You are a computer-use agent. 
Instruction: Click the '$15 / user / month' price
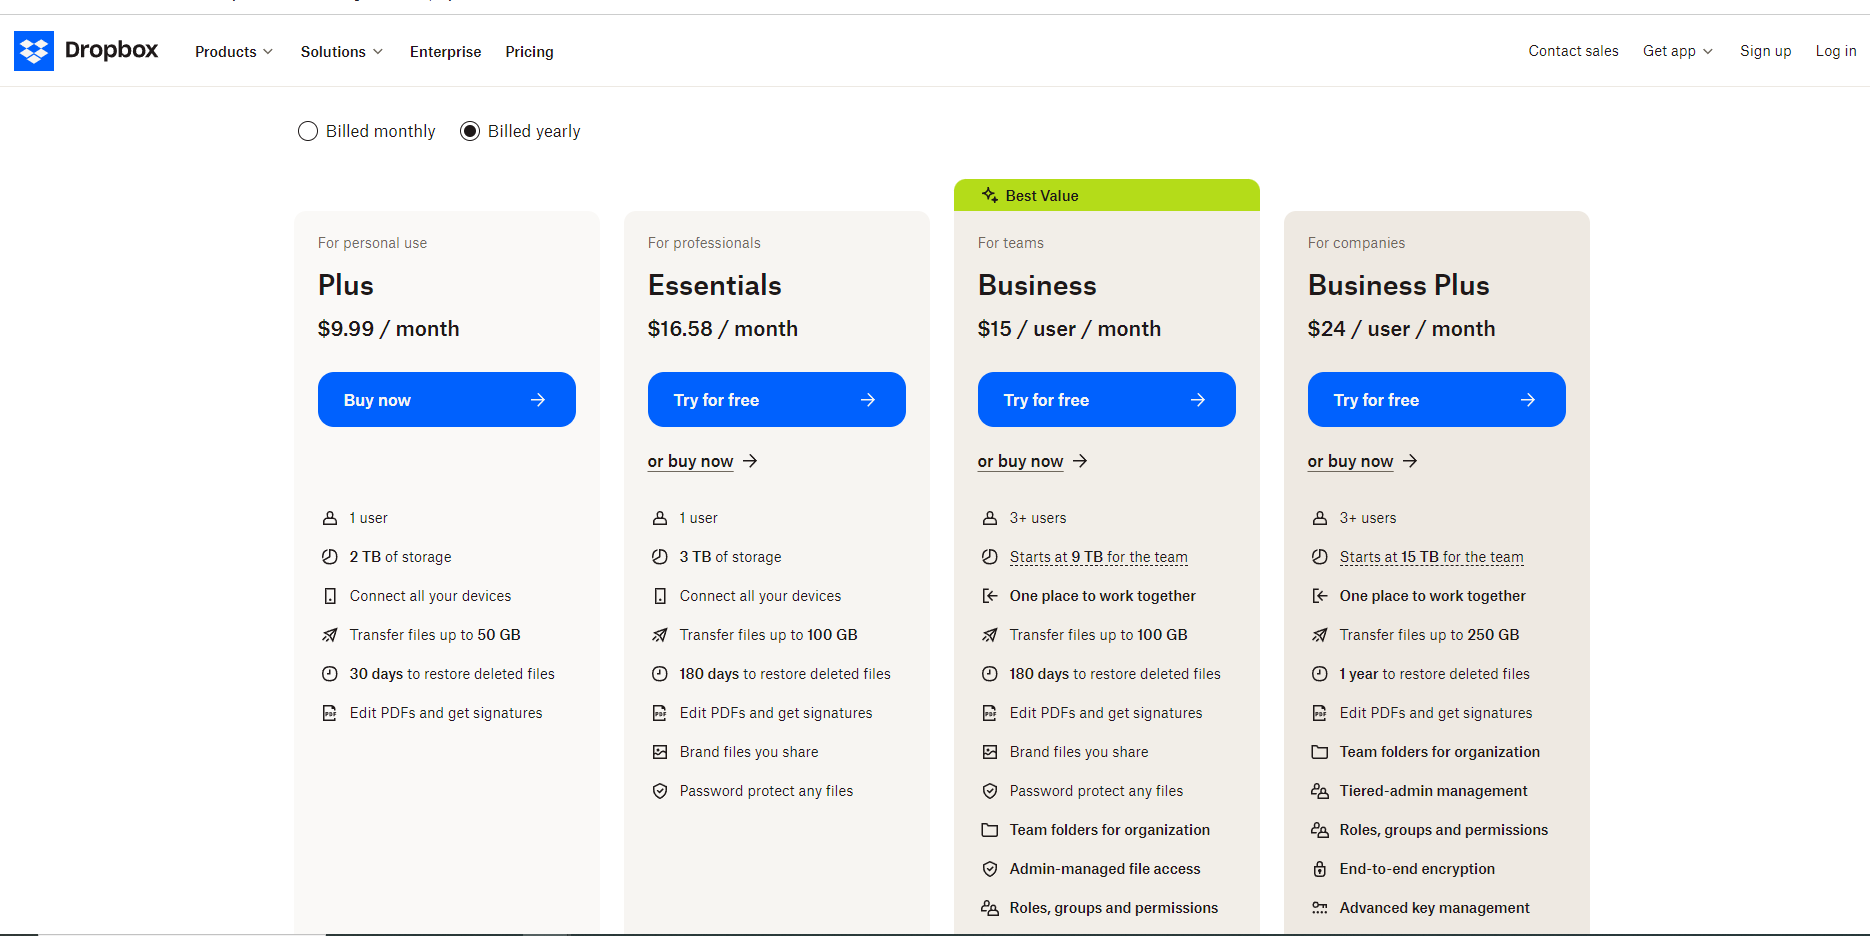(x=1069, y=329)
